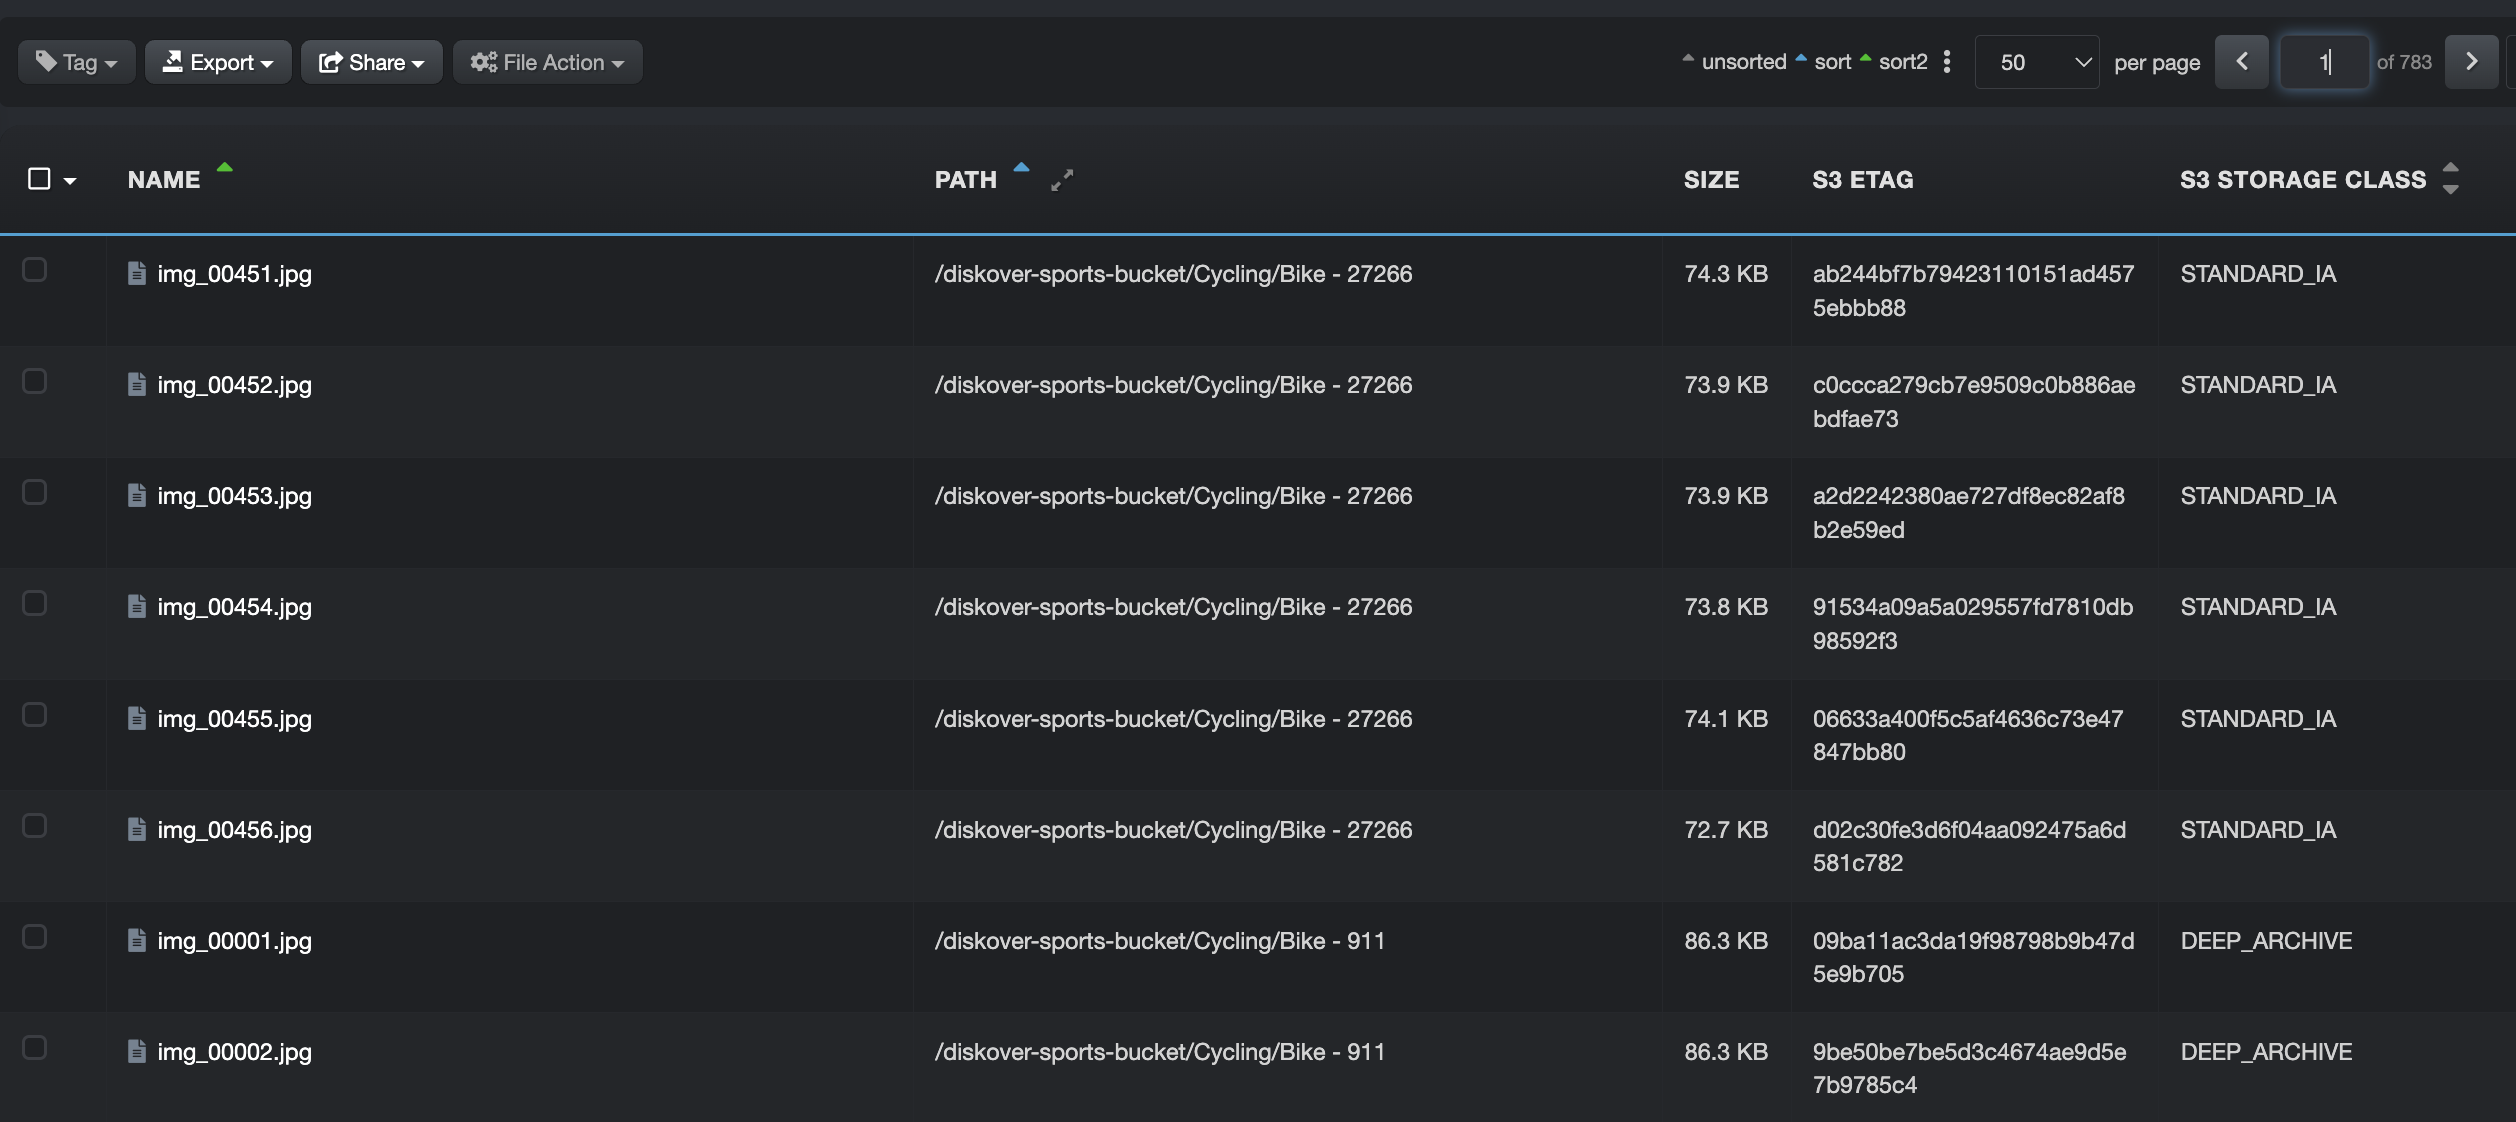Check the box for img_00455.jpg
This screenshot has height=1122, width=2516.
[35, 714]
